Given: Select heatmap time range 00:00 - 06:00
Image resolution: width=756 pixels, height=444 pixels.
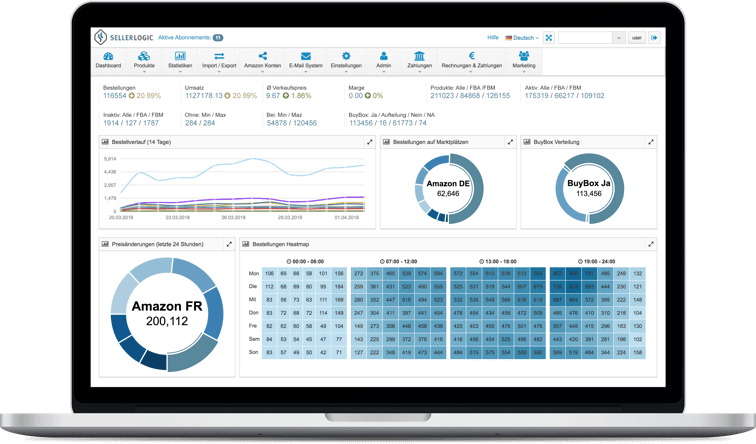Looking at the screenshot, I should (305, 261).
